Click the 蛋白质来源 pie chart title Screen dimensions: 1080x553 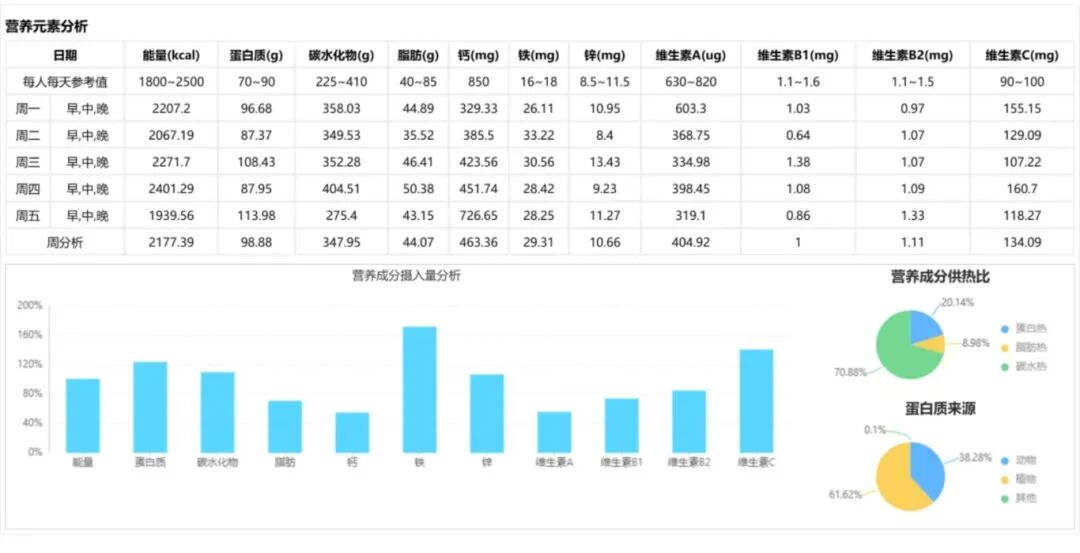(940, 409)
